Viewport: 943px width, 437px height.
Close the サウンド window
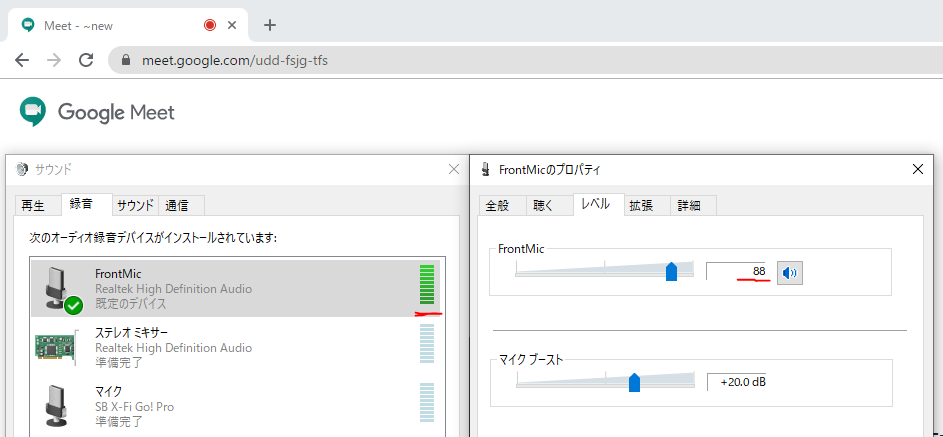point(454,170)
